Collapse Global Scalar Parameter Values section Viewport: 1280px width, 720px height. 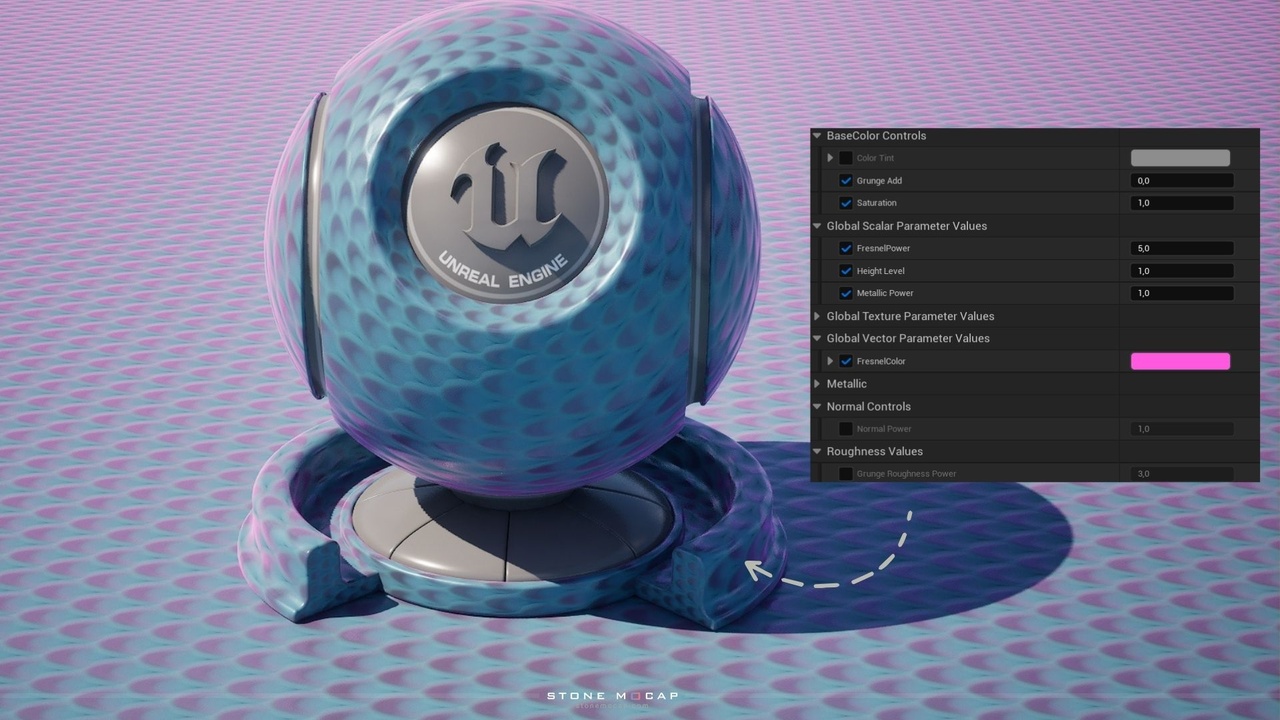click(x=817, y=226)
